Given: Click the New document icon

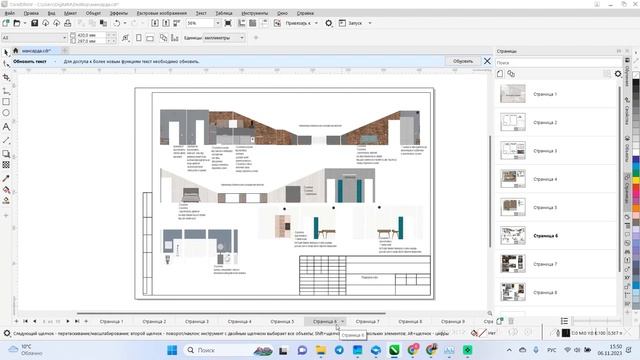Looking at the screenshot, I should [x=6, y=23].
